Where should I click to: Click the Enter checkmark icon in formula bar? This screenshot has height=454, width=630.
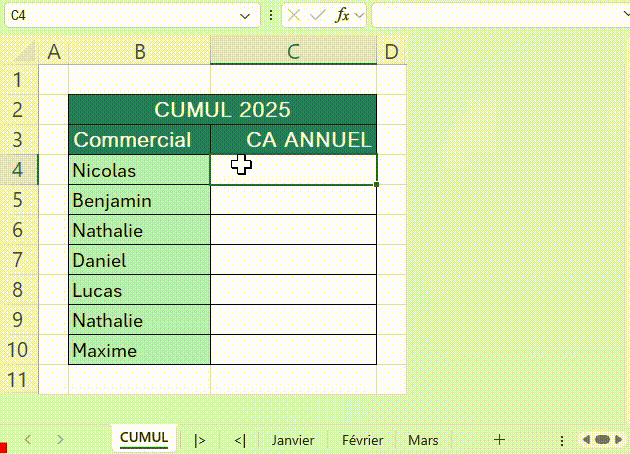point(317,16)
